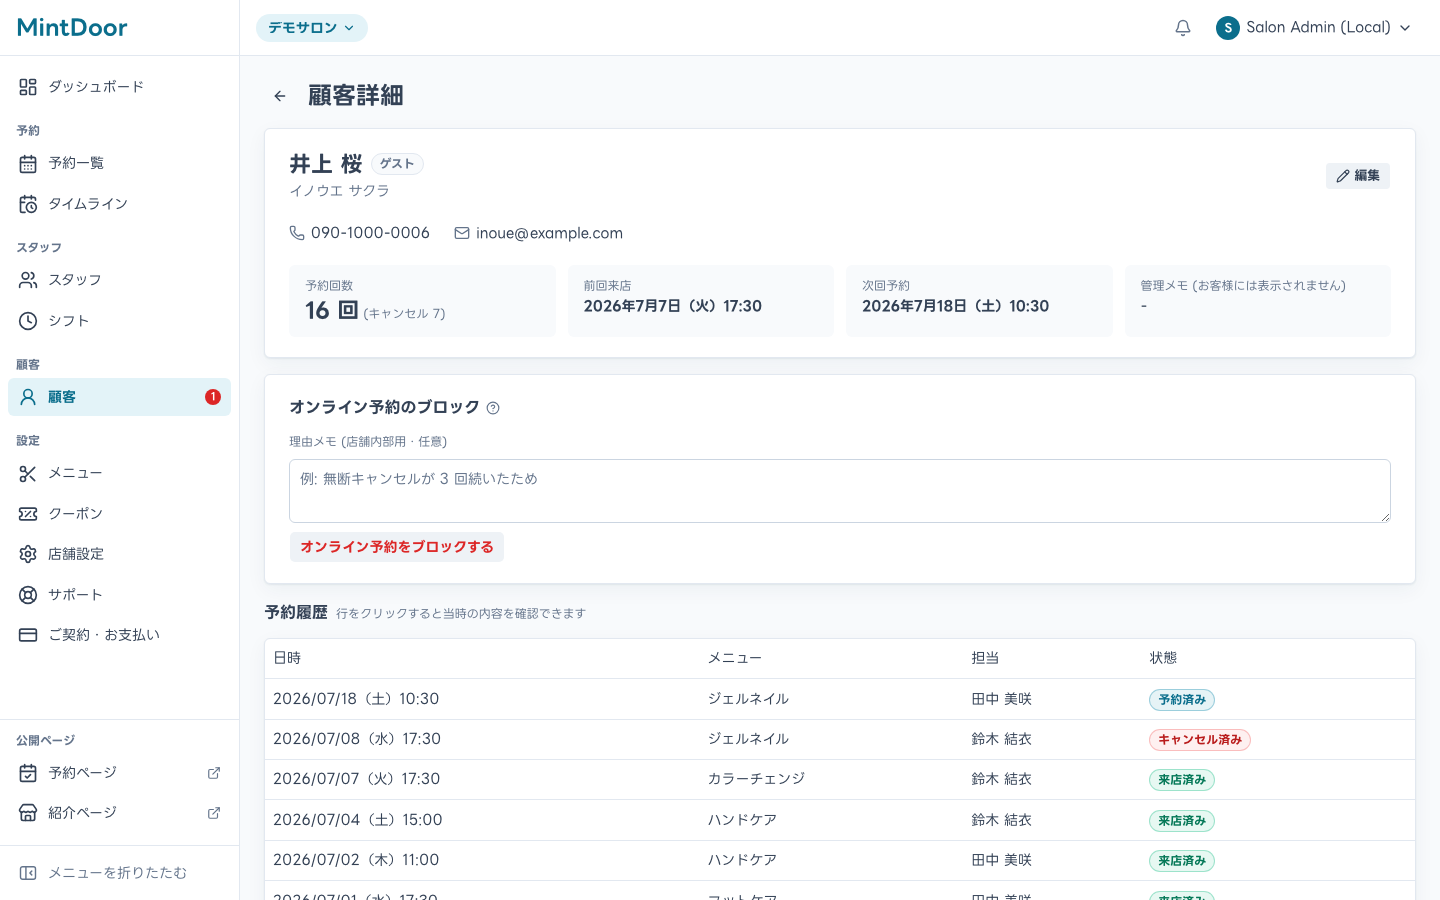The width and height of the screenshot is (1440, 900).
Task: Go to タイムライン menu item
Action: point(120,204)
